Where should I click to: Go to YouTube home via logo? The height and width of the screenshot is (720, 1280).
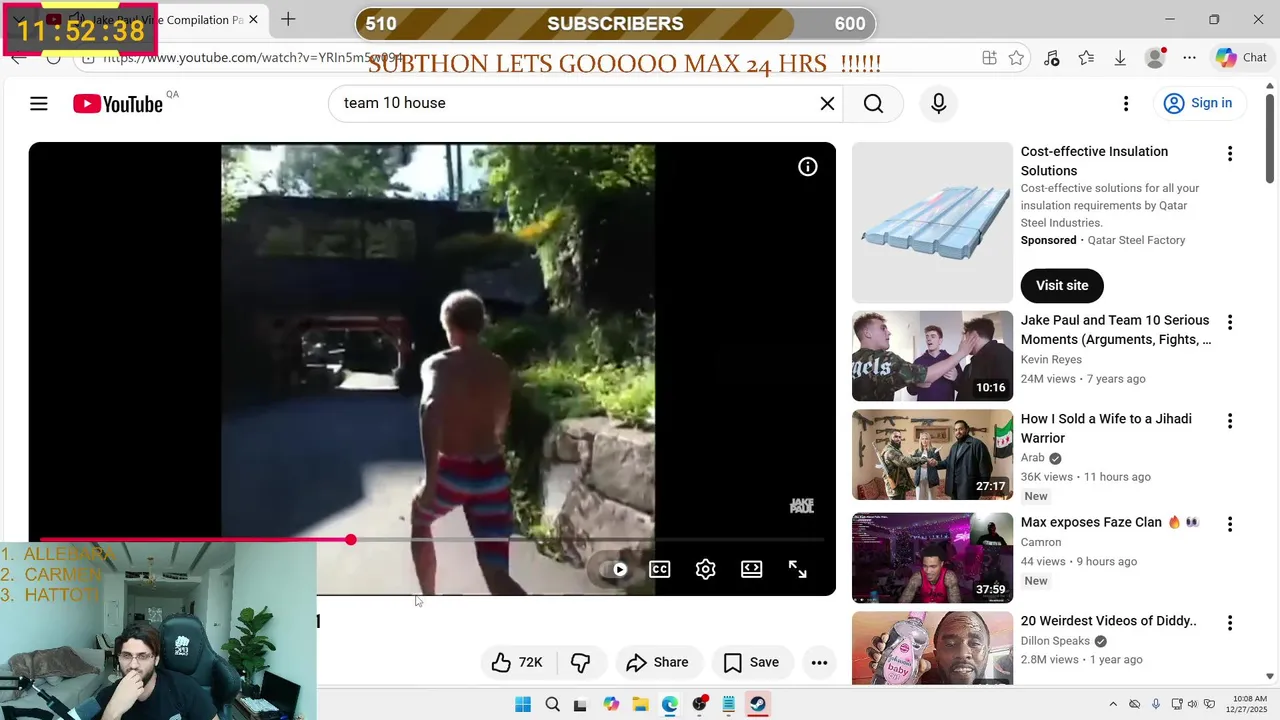click(118, 104)
